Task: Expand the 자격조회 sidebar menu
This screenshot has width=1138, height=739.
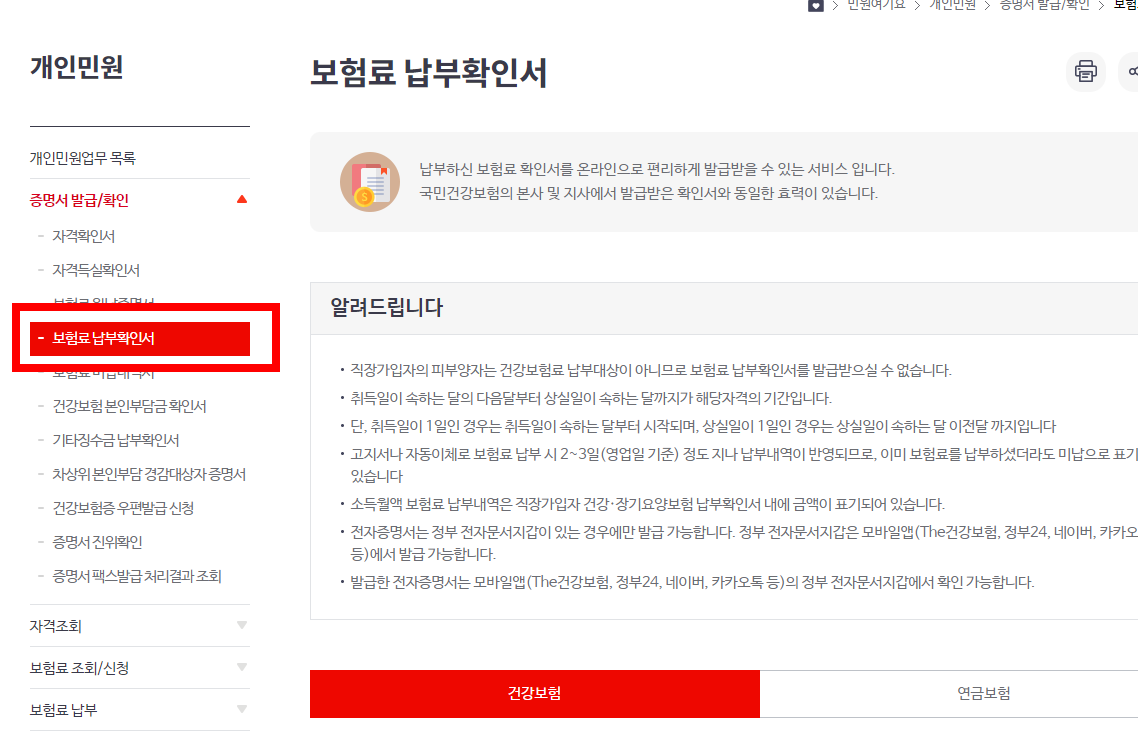Action: click(140, 625)
